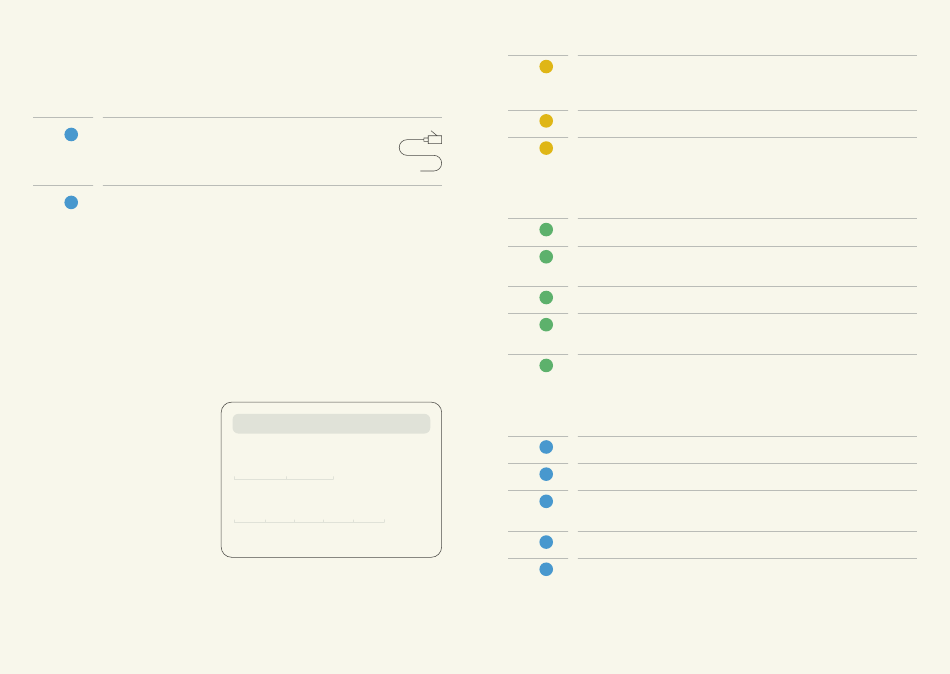The image size is (950, 674).
Task: Click the blue dot beside the cable icon row
Action: (71, 135)
